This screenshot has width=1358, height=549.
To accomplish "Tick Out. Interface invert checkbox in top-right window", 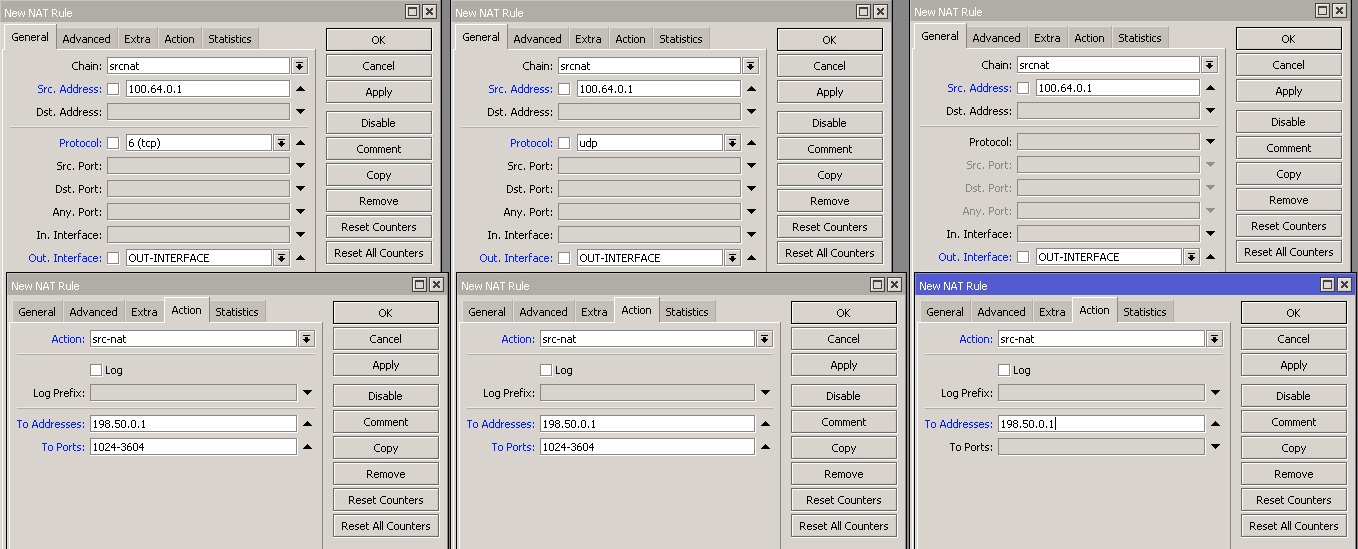I will [x=1023, y=257].
